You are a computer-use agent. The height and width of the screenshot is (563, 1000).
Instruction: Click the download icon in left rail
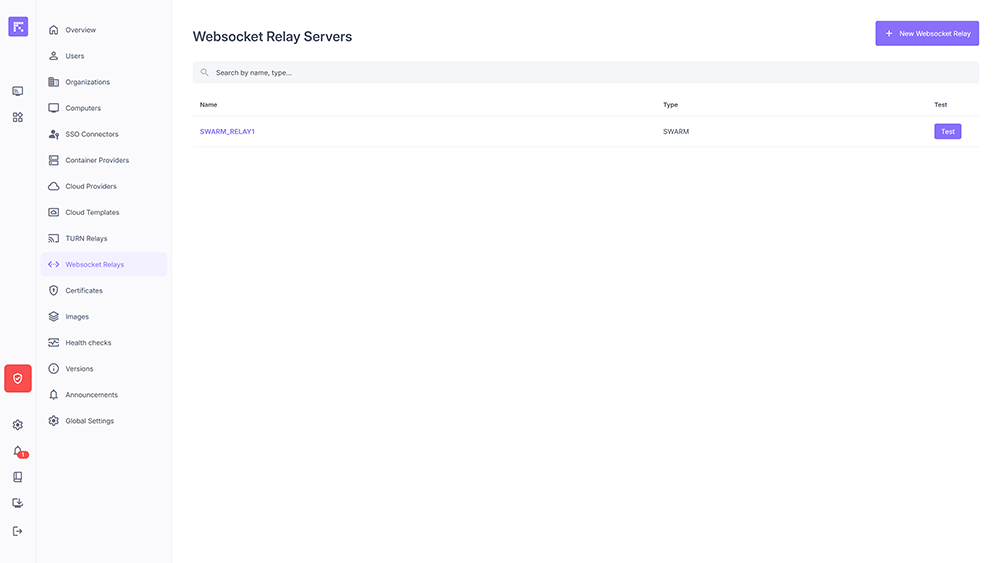tap(18, 503)
